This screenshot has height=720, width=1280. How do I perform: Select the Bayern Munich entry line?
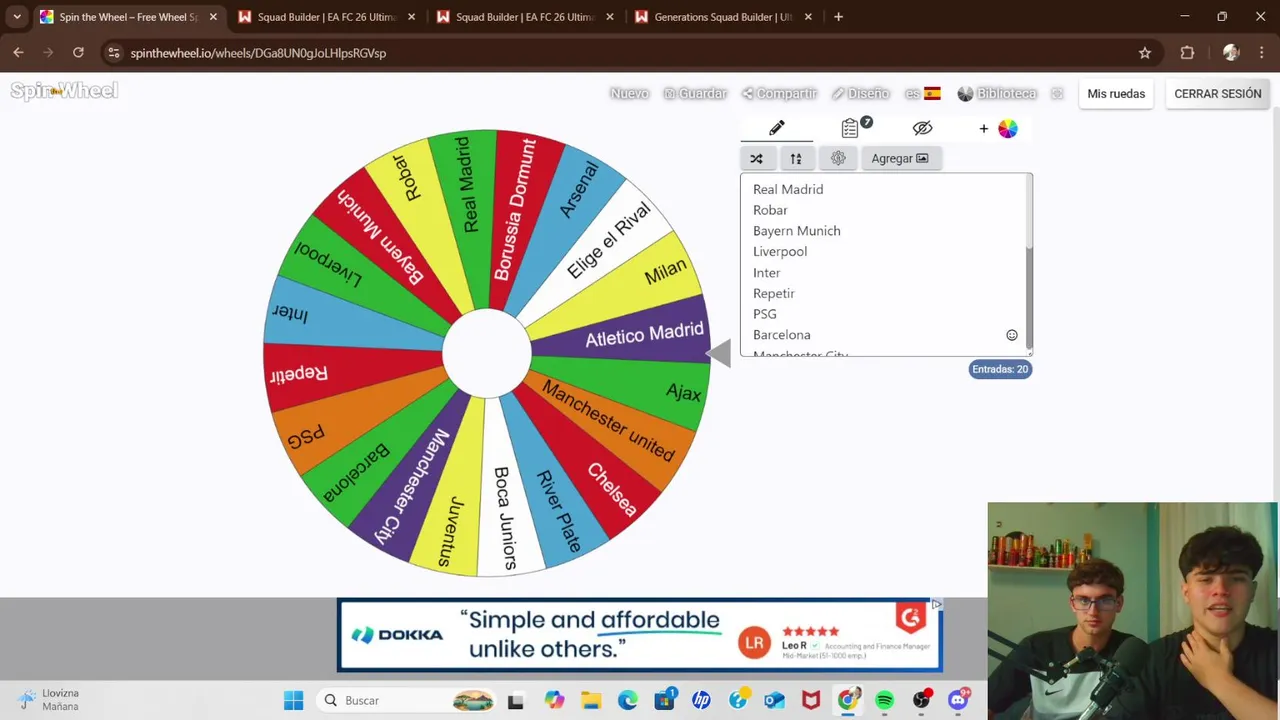pos(796,231)
